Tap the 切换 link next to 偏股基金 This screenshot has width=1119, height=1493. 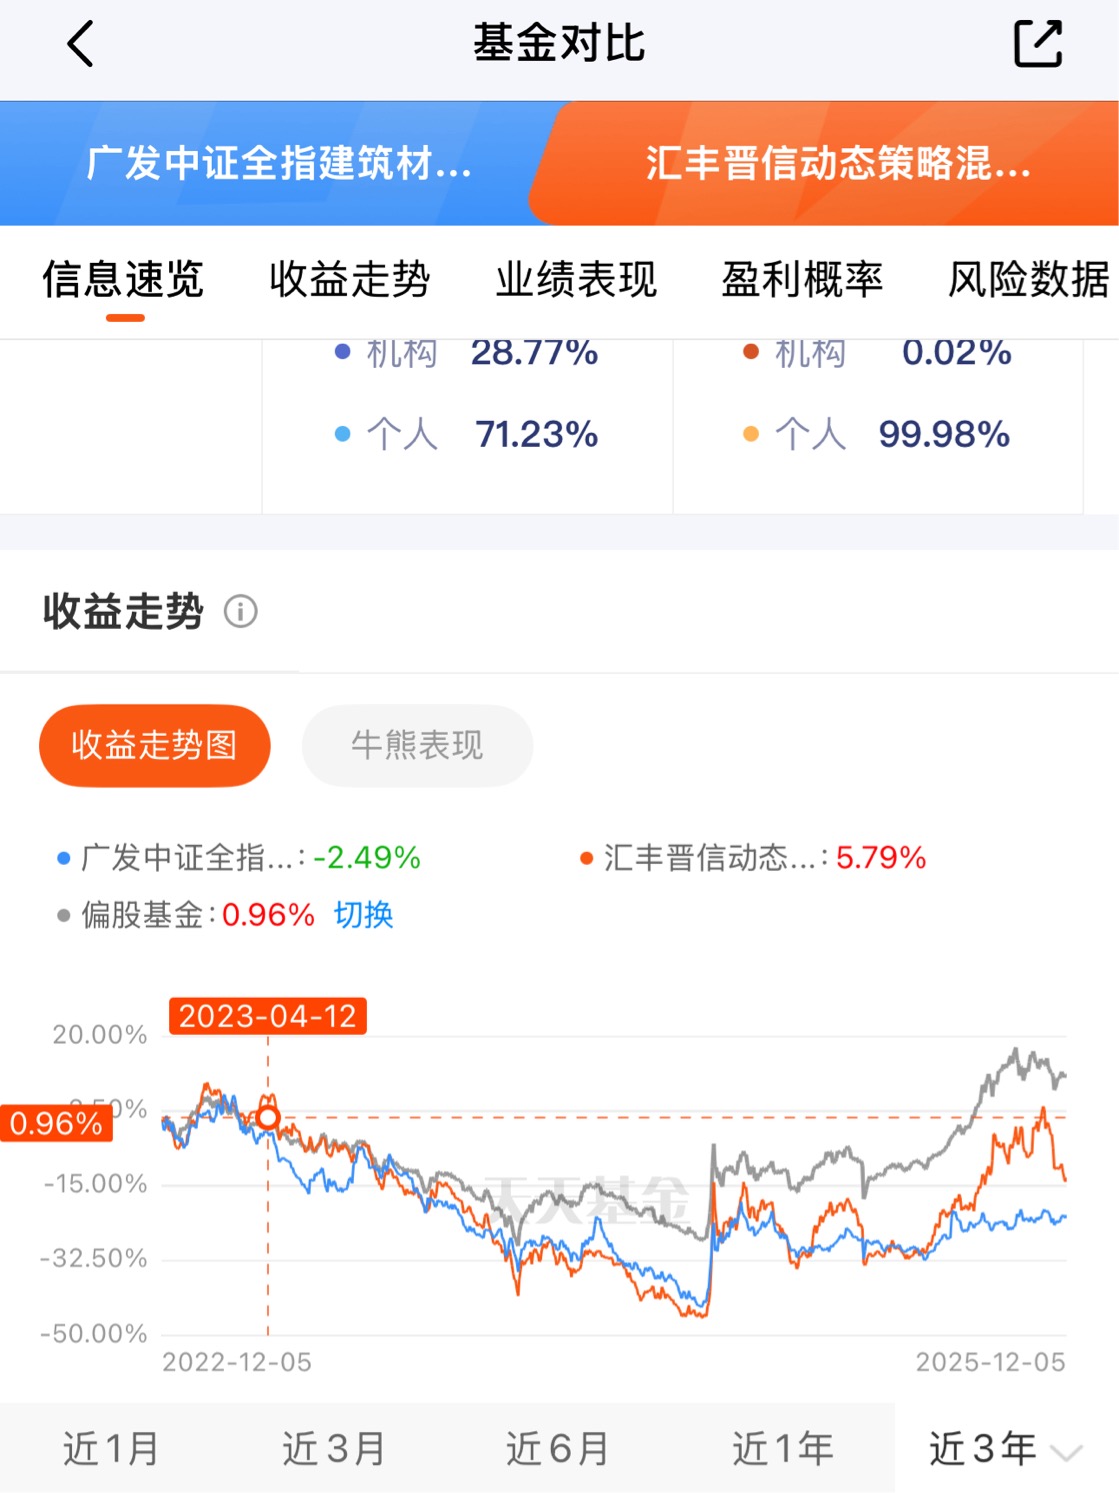(x=363, y=915)
